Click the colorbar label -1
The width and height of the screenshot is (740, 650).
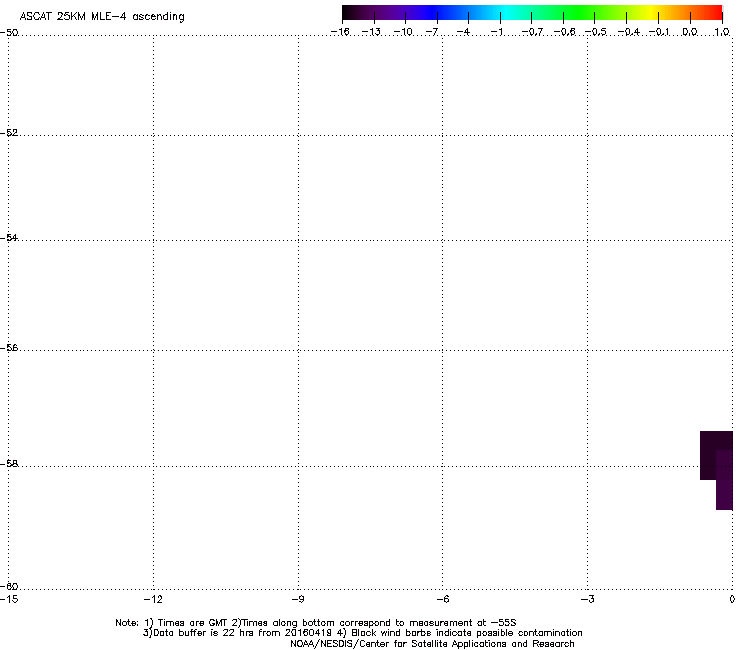497,32
